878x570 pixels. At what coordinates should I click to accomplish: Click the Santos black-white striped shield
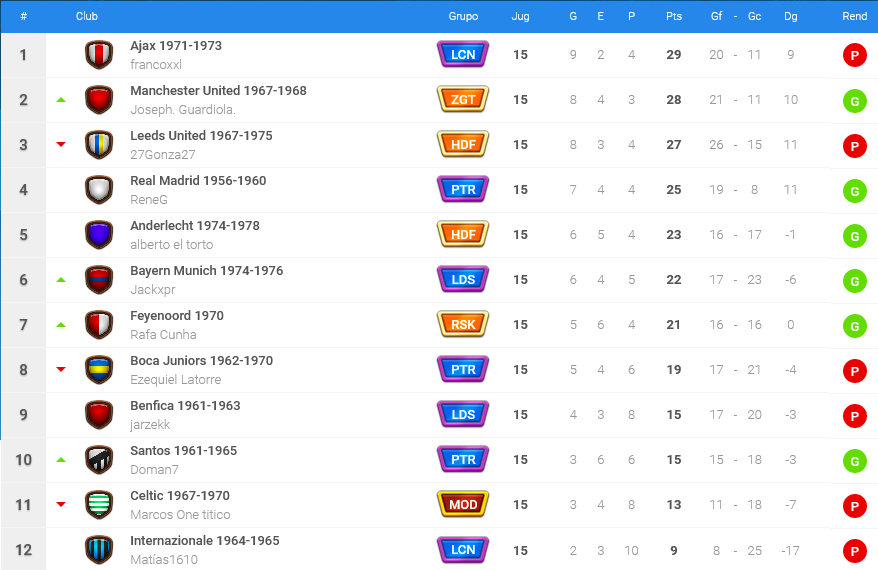99,460
